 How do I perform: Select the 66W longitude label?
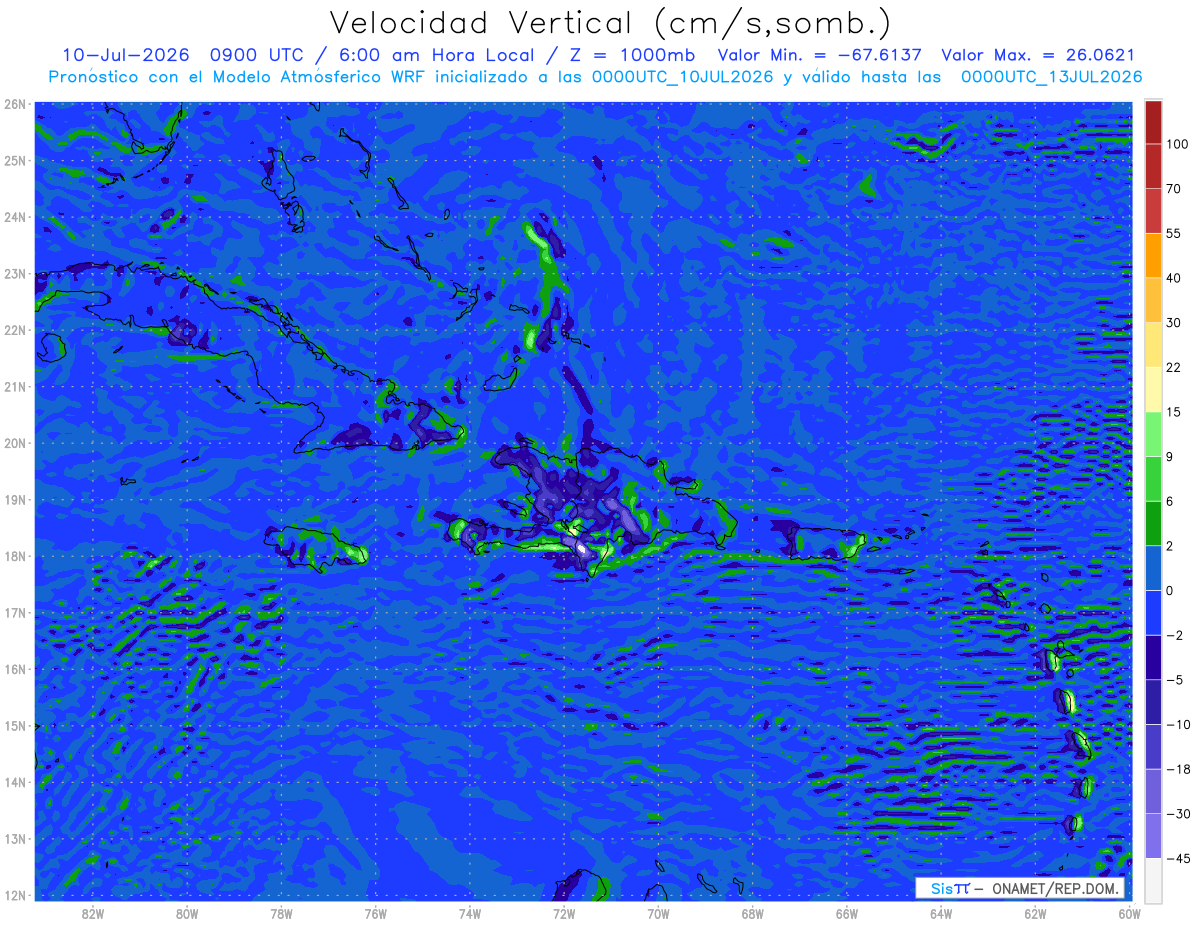click(847, 913)
